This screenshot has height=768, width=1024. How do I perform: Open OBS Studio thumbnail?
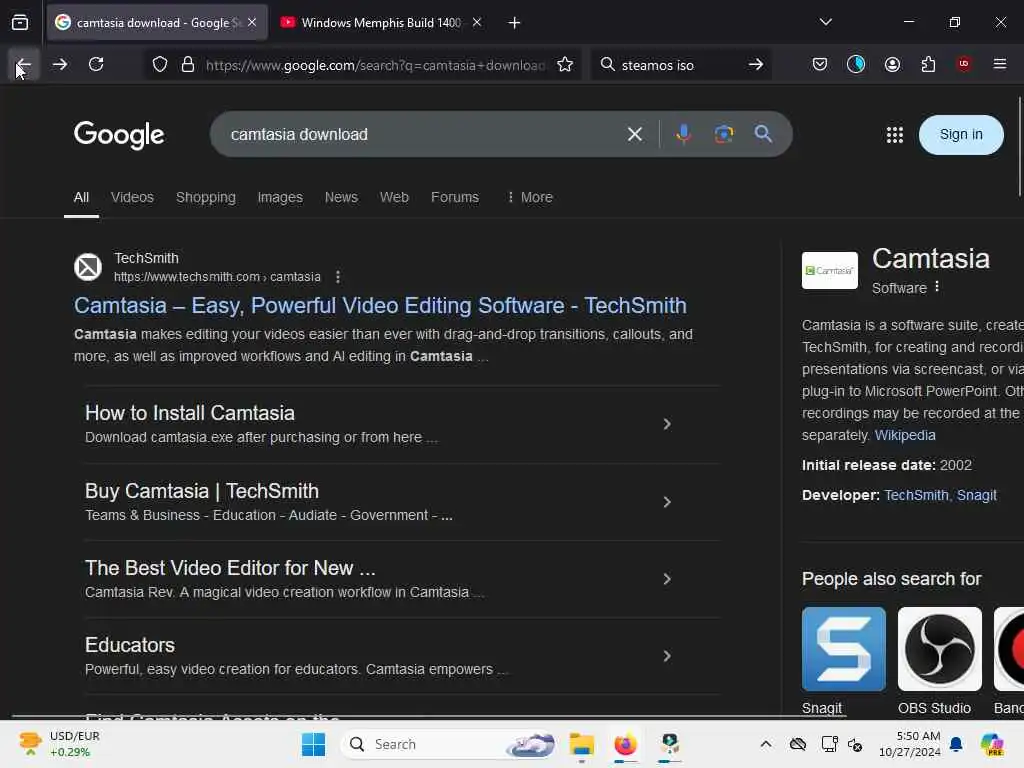coord(940,649)
